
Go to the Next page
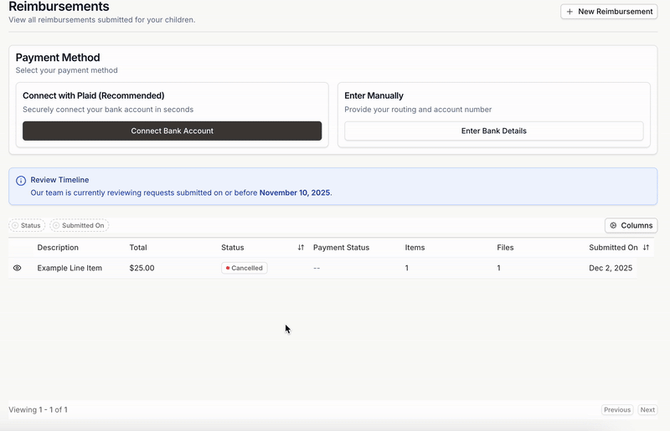647,410
